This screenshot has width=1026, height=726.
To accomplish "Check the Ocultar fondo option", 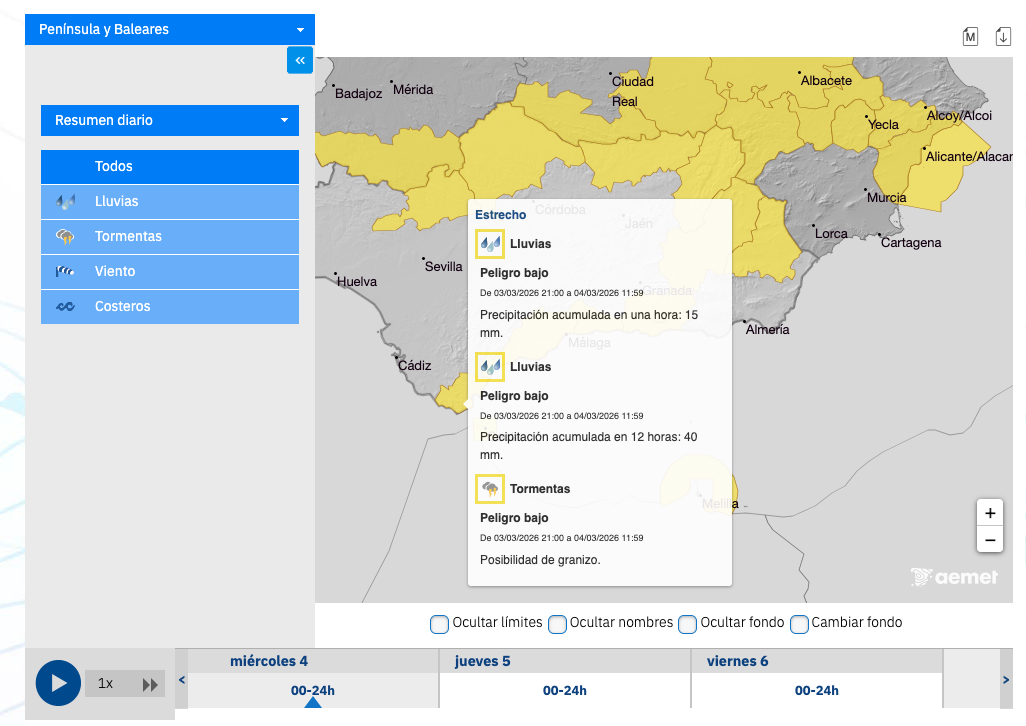I will 687,624.
